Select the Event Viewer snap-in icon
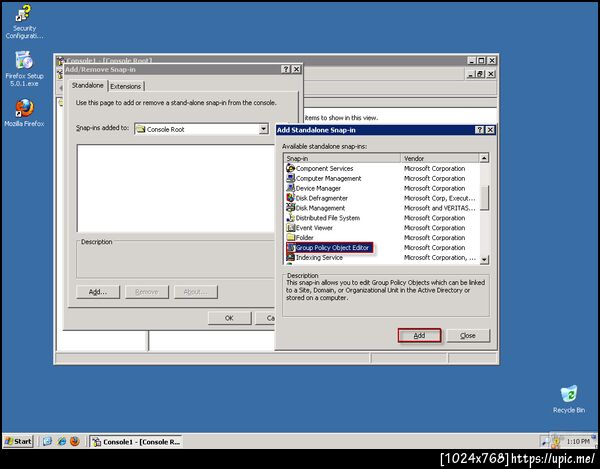 tap(290, 228)
